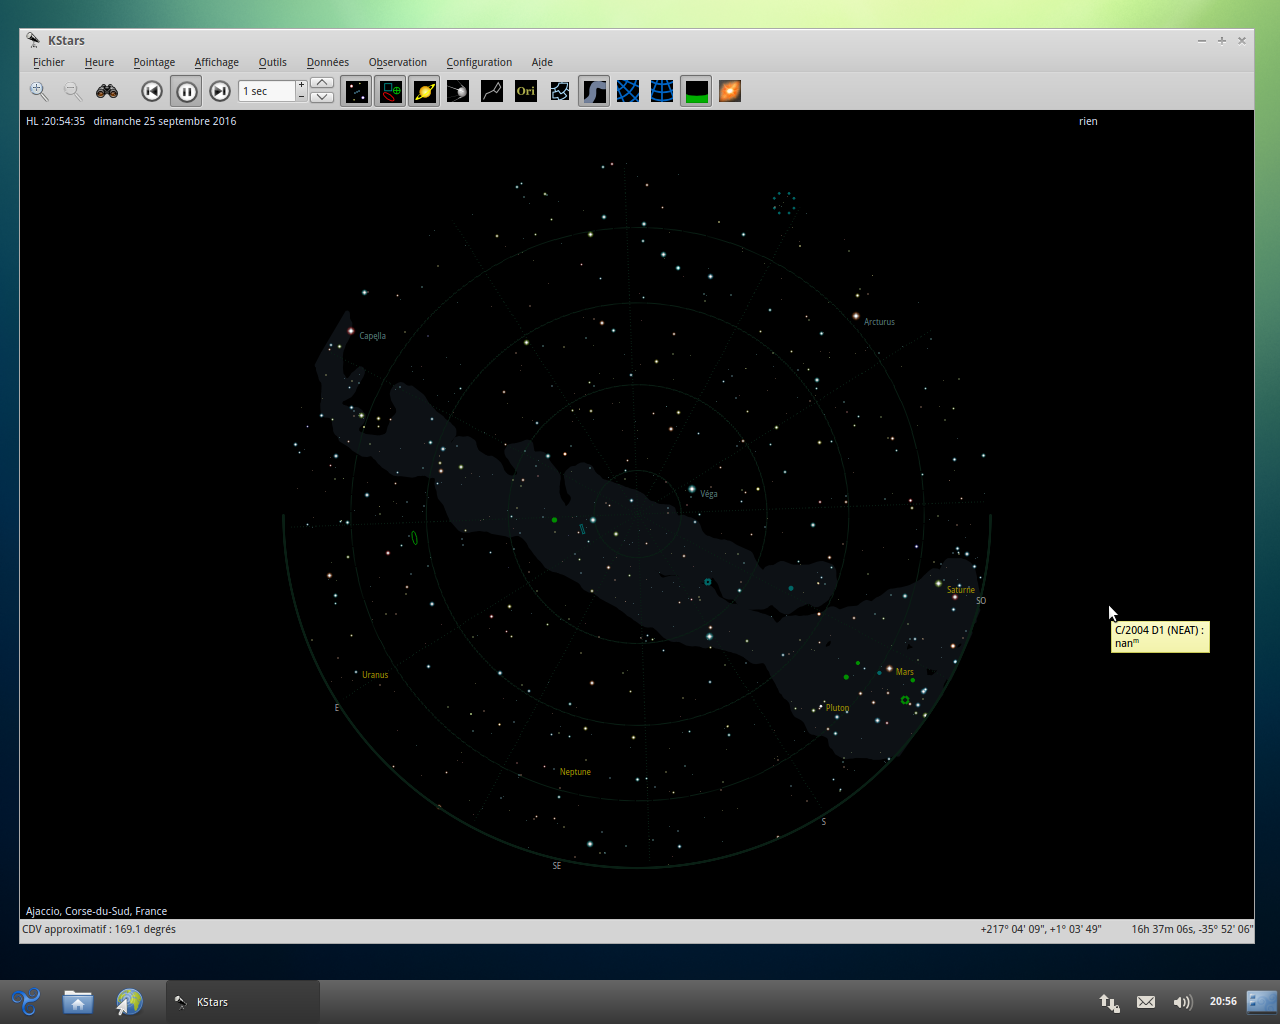Viewport: 1280px width, 1024px height.
Task: Open the Configuration menu
Action: pos(479,62)
